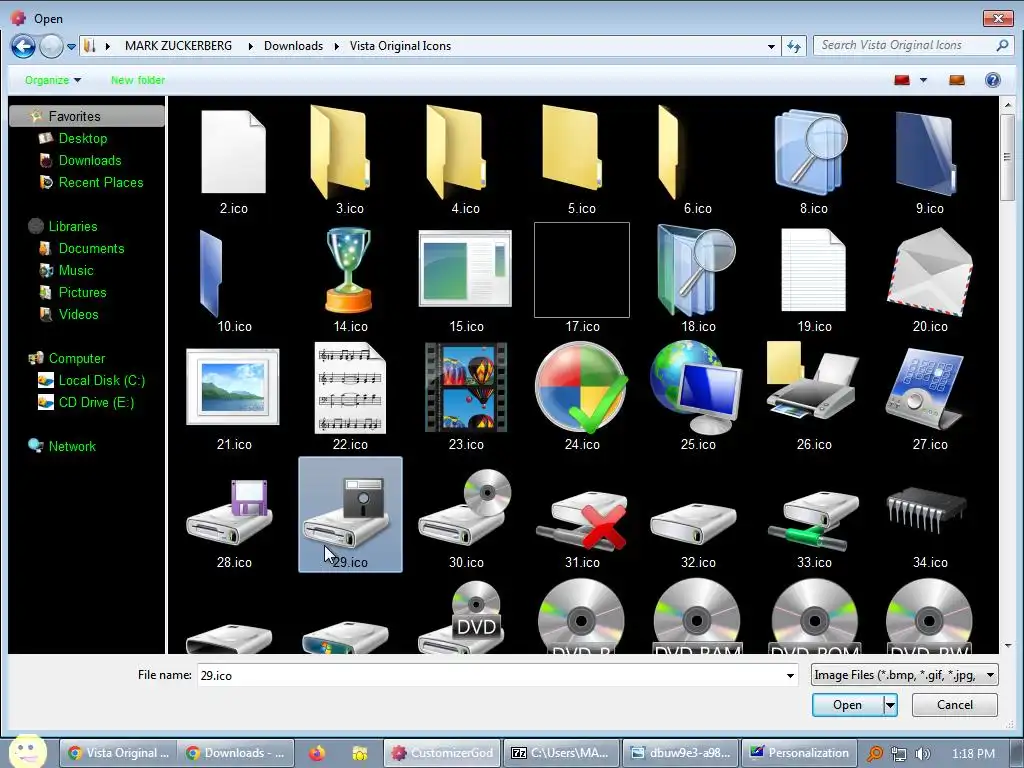Switch to Personalization taskbar window
Viewport: 1024px width, 768px height.
click(x=799, y=753)
